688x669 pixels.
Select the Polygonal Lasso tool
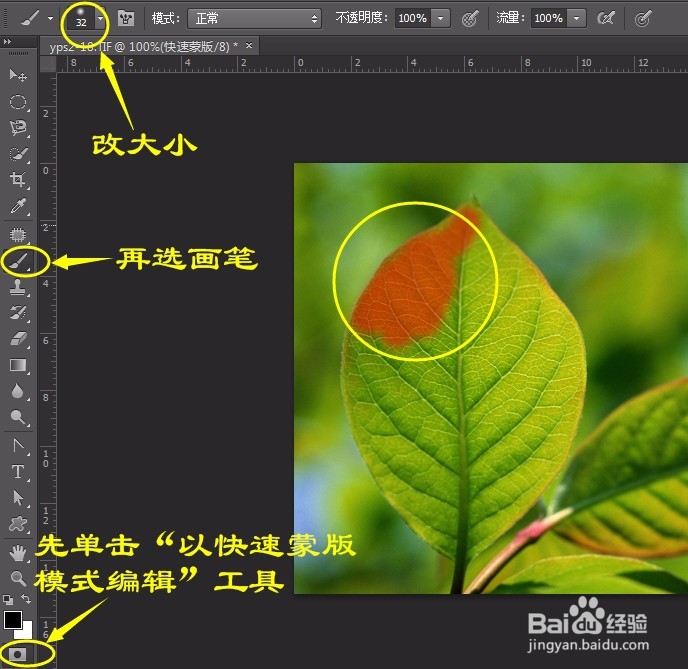[x=18, y=128]
